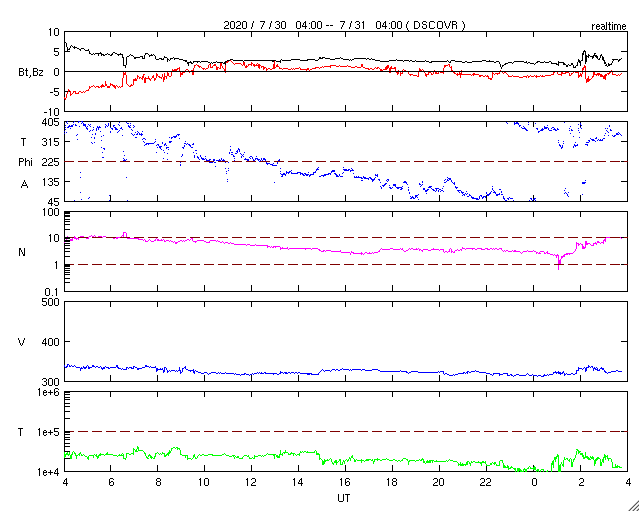Click the 'UT' x-axis label

tap(344, 498)
